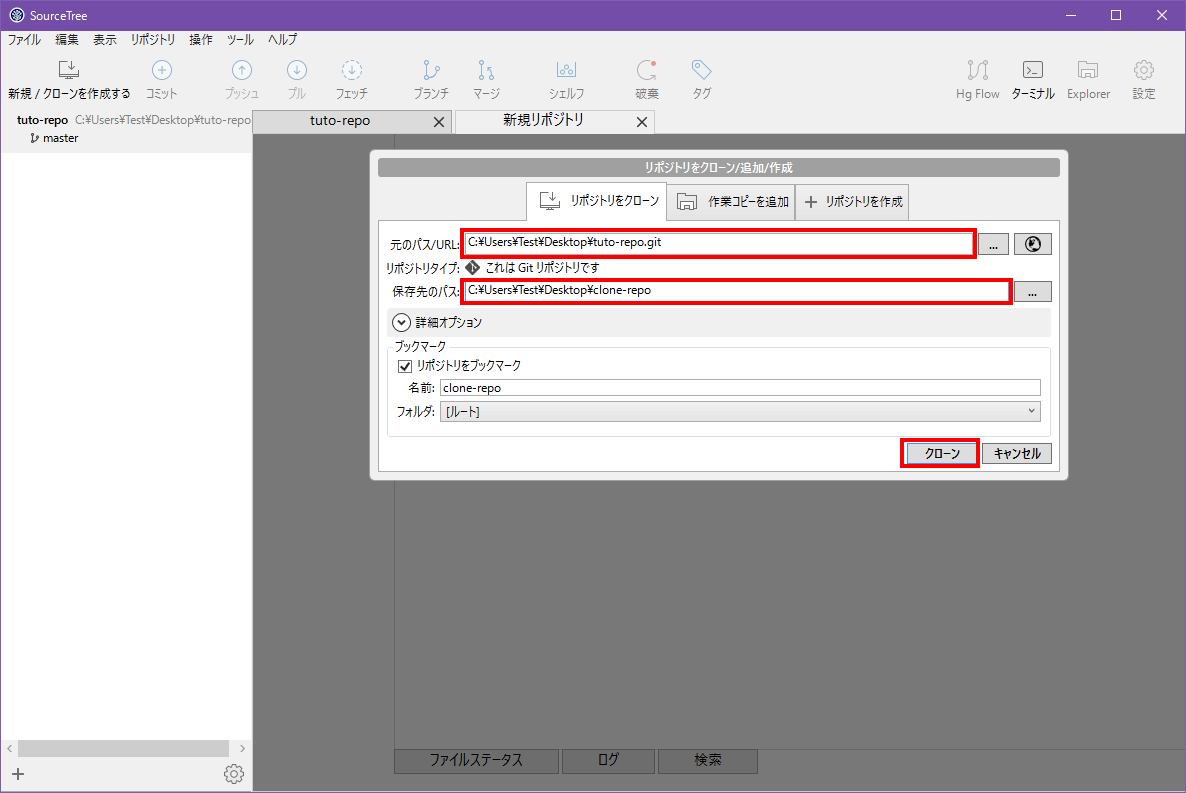This screenshot has width=1186, height=793.
Task: Click the マージ (Merge) toolbar icon
Action: (486, 78)
